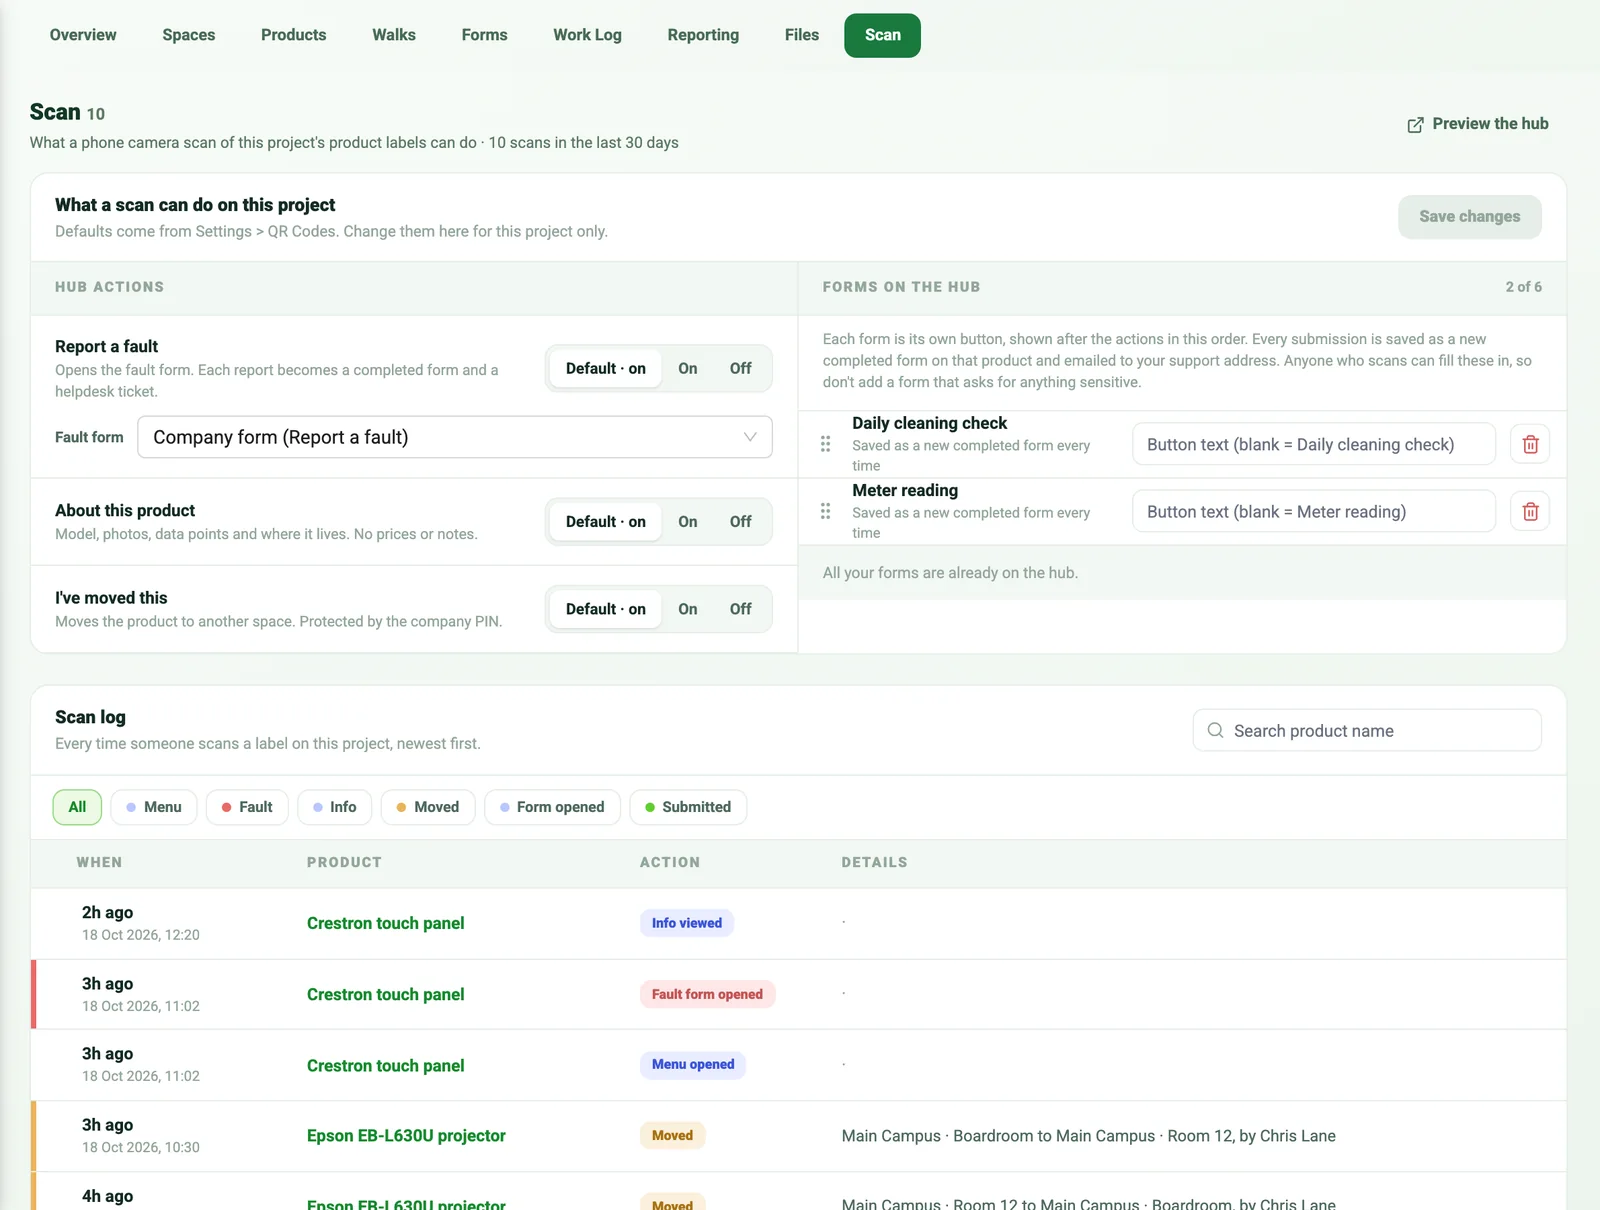Click the Search product name field
The height and width of the screenshot is (1210, 1600).
click(1367, 730)
